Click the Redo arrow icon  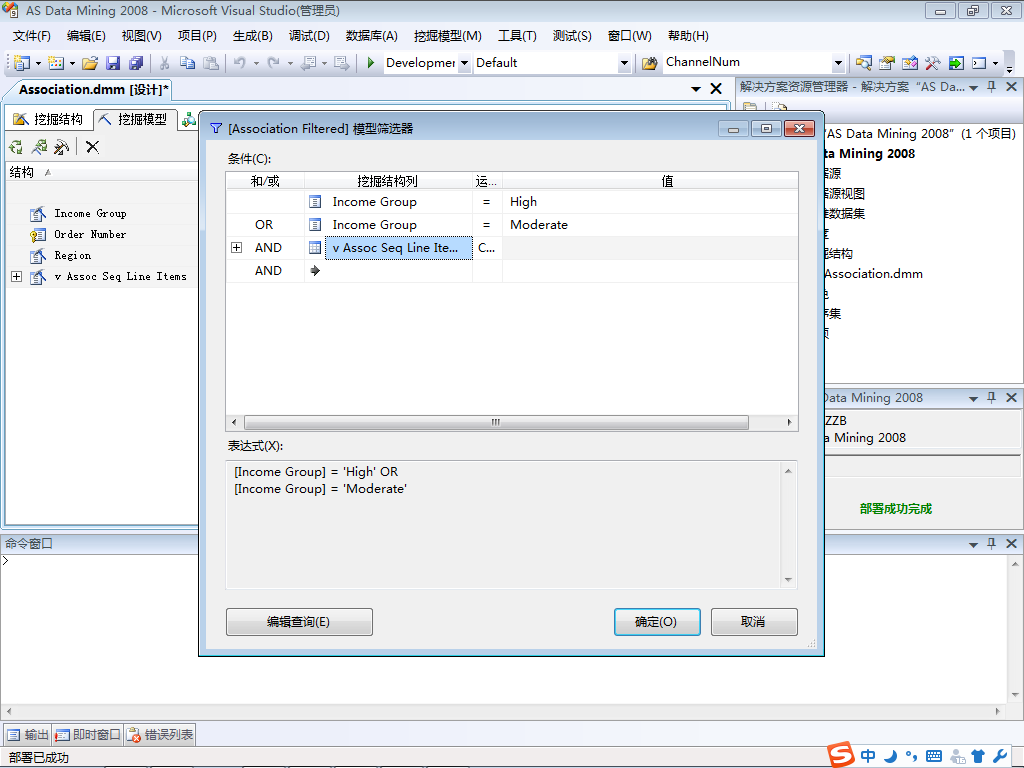click(274, 63)
